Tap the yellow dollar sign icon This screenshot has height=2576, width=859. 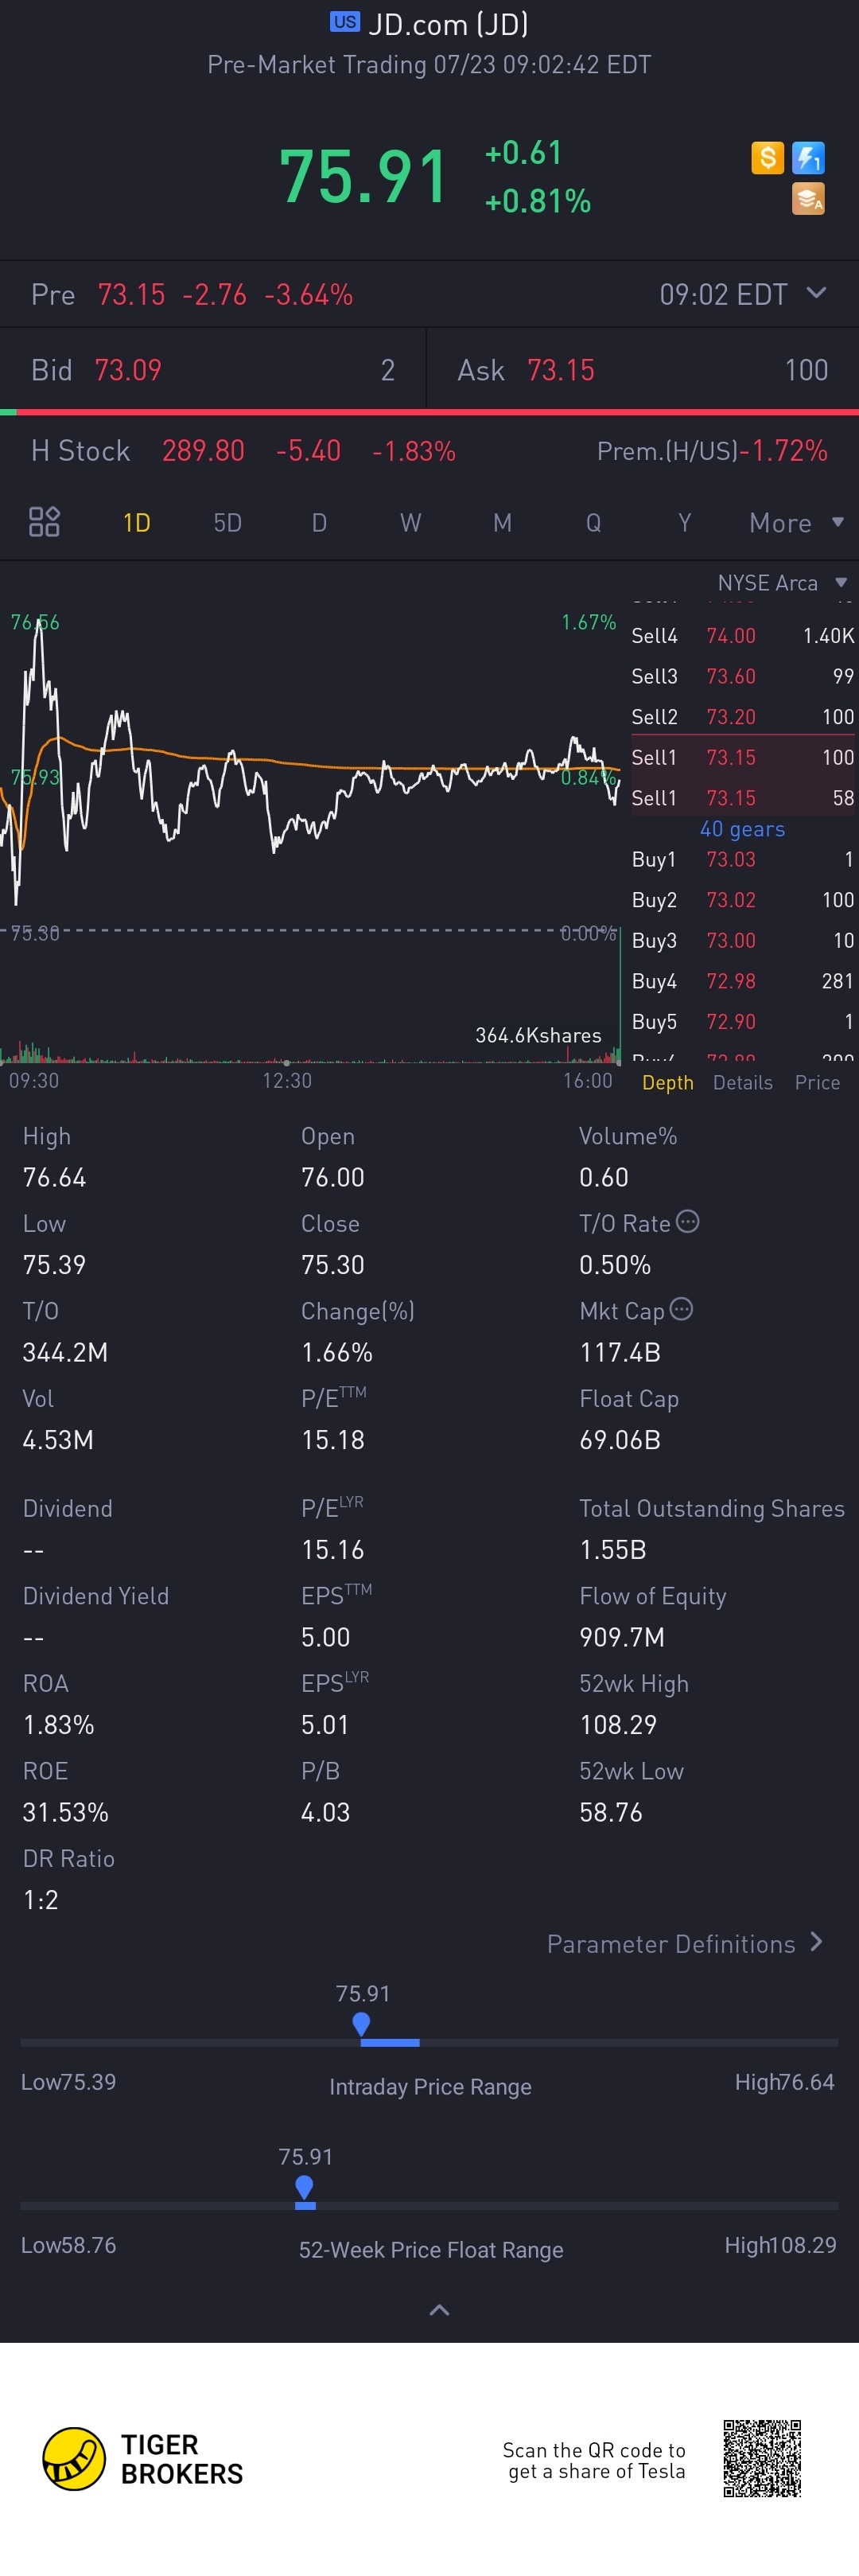pyautogui.click(x=767, y=158)
